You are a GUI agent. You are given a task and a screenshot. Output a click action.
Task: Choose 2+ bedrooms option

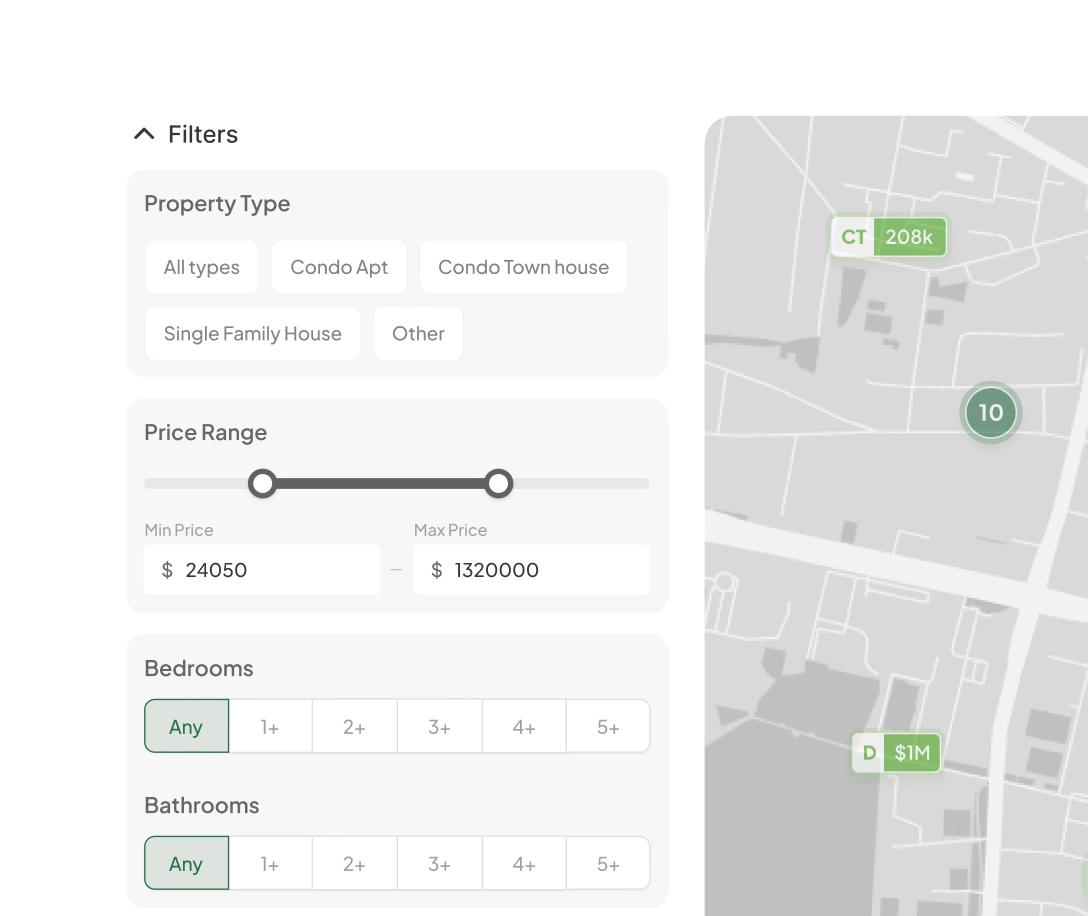[x=354, y=727]
